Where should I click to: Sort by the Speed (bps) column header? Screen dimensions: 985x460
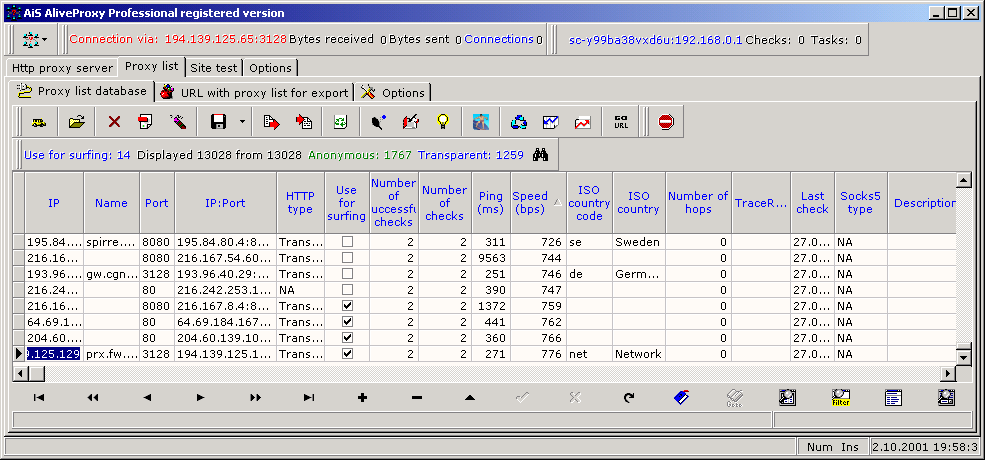pyautogui.click(x=538, y=202)
